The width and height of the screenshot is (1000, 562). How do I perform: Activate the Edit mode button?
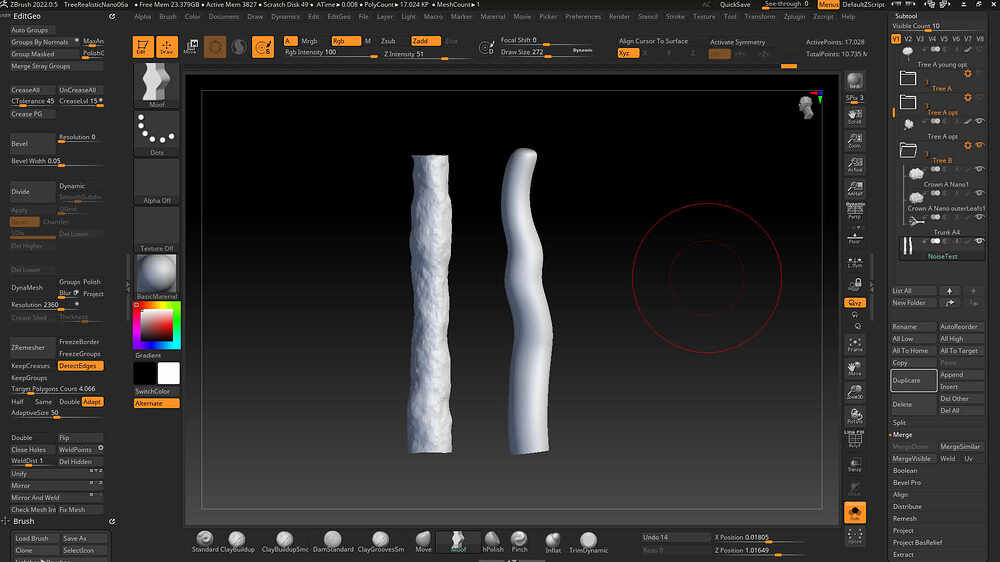(x=143, y=47)
